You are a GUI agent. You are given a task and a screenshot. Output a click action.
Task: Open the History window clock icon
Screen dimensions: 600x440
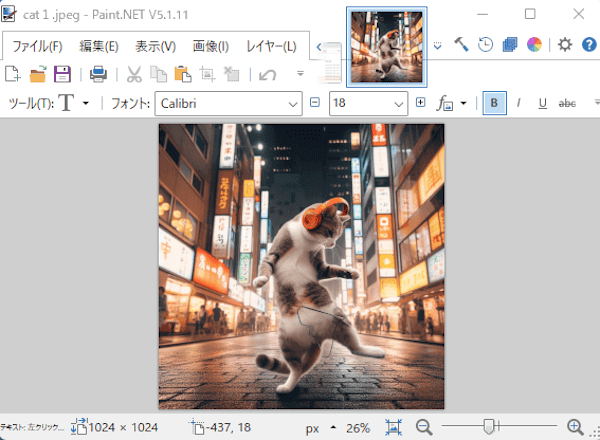(485, 44)
